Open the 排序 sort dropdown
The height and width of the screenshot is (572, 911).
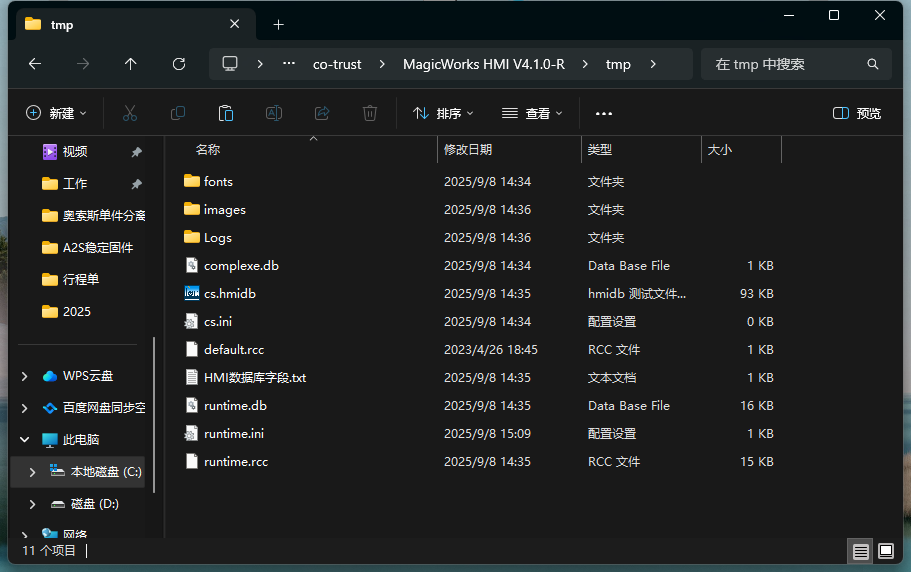coord(443,113)
